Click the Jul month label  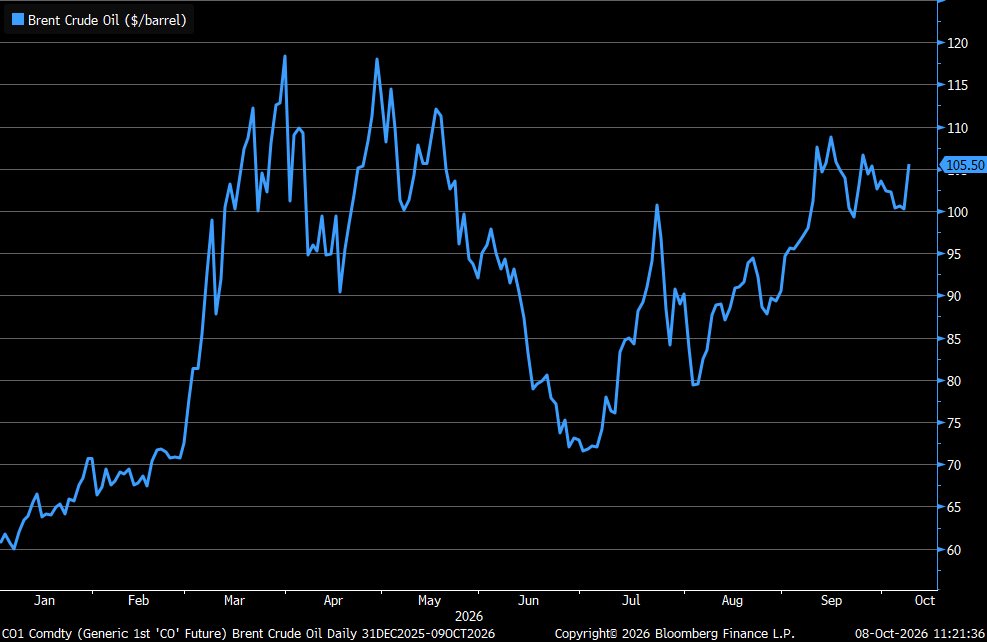coord(631,600)
